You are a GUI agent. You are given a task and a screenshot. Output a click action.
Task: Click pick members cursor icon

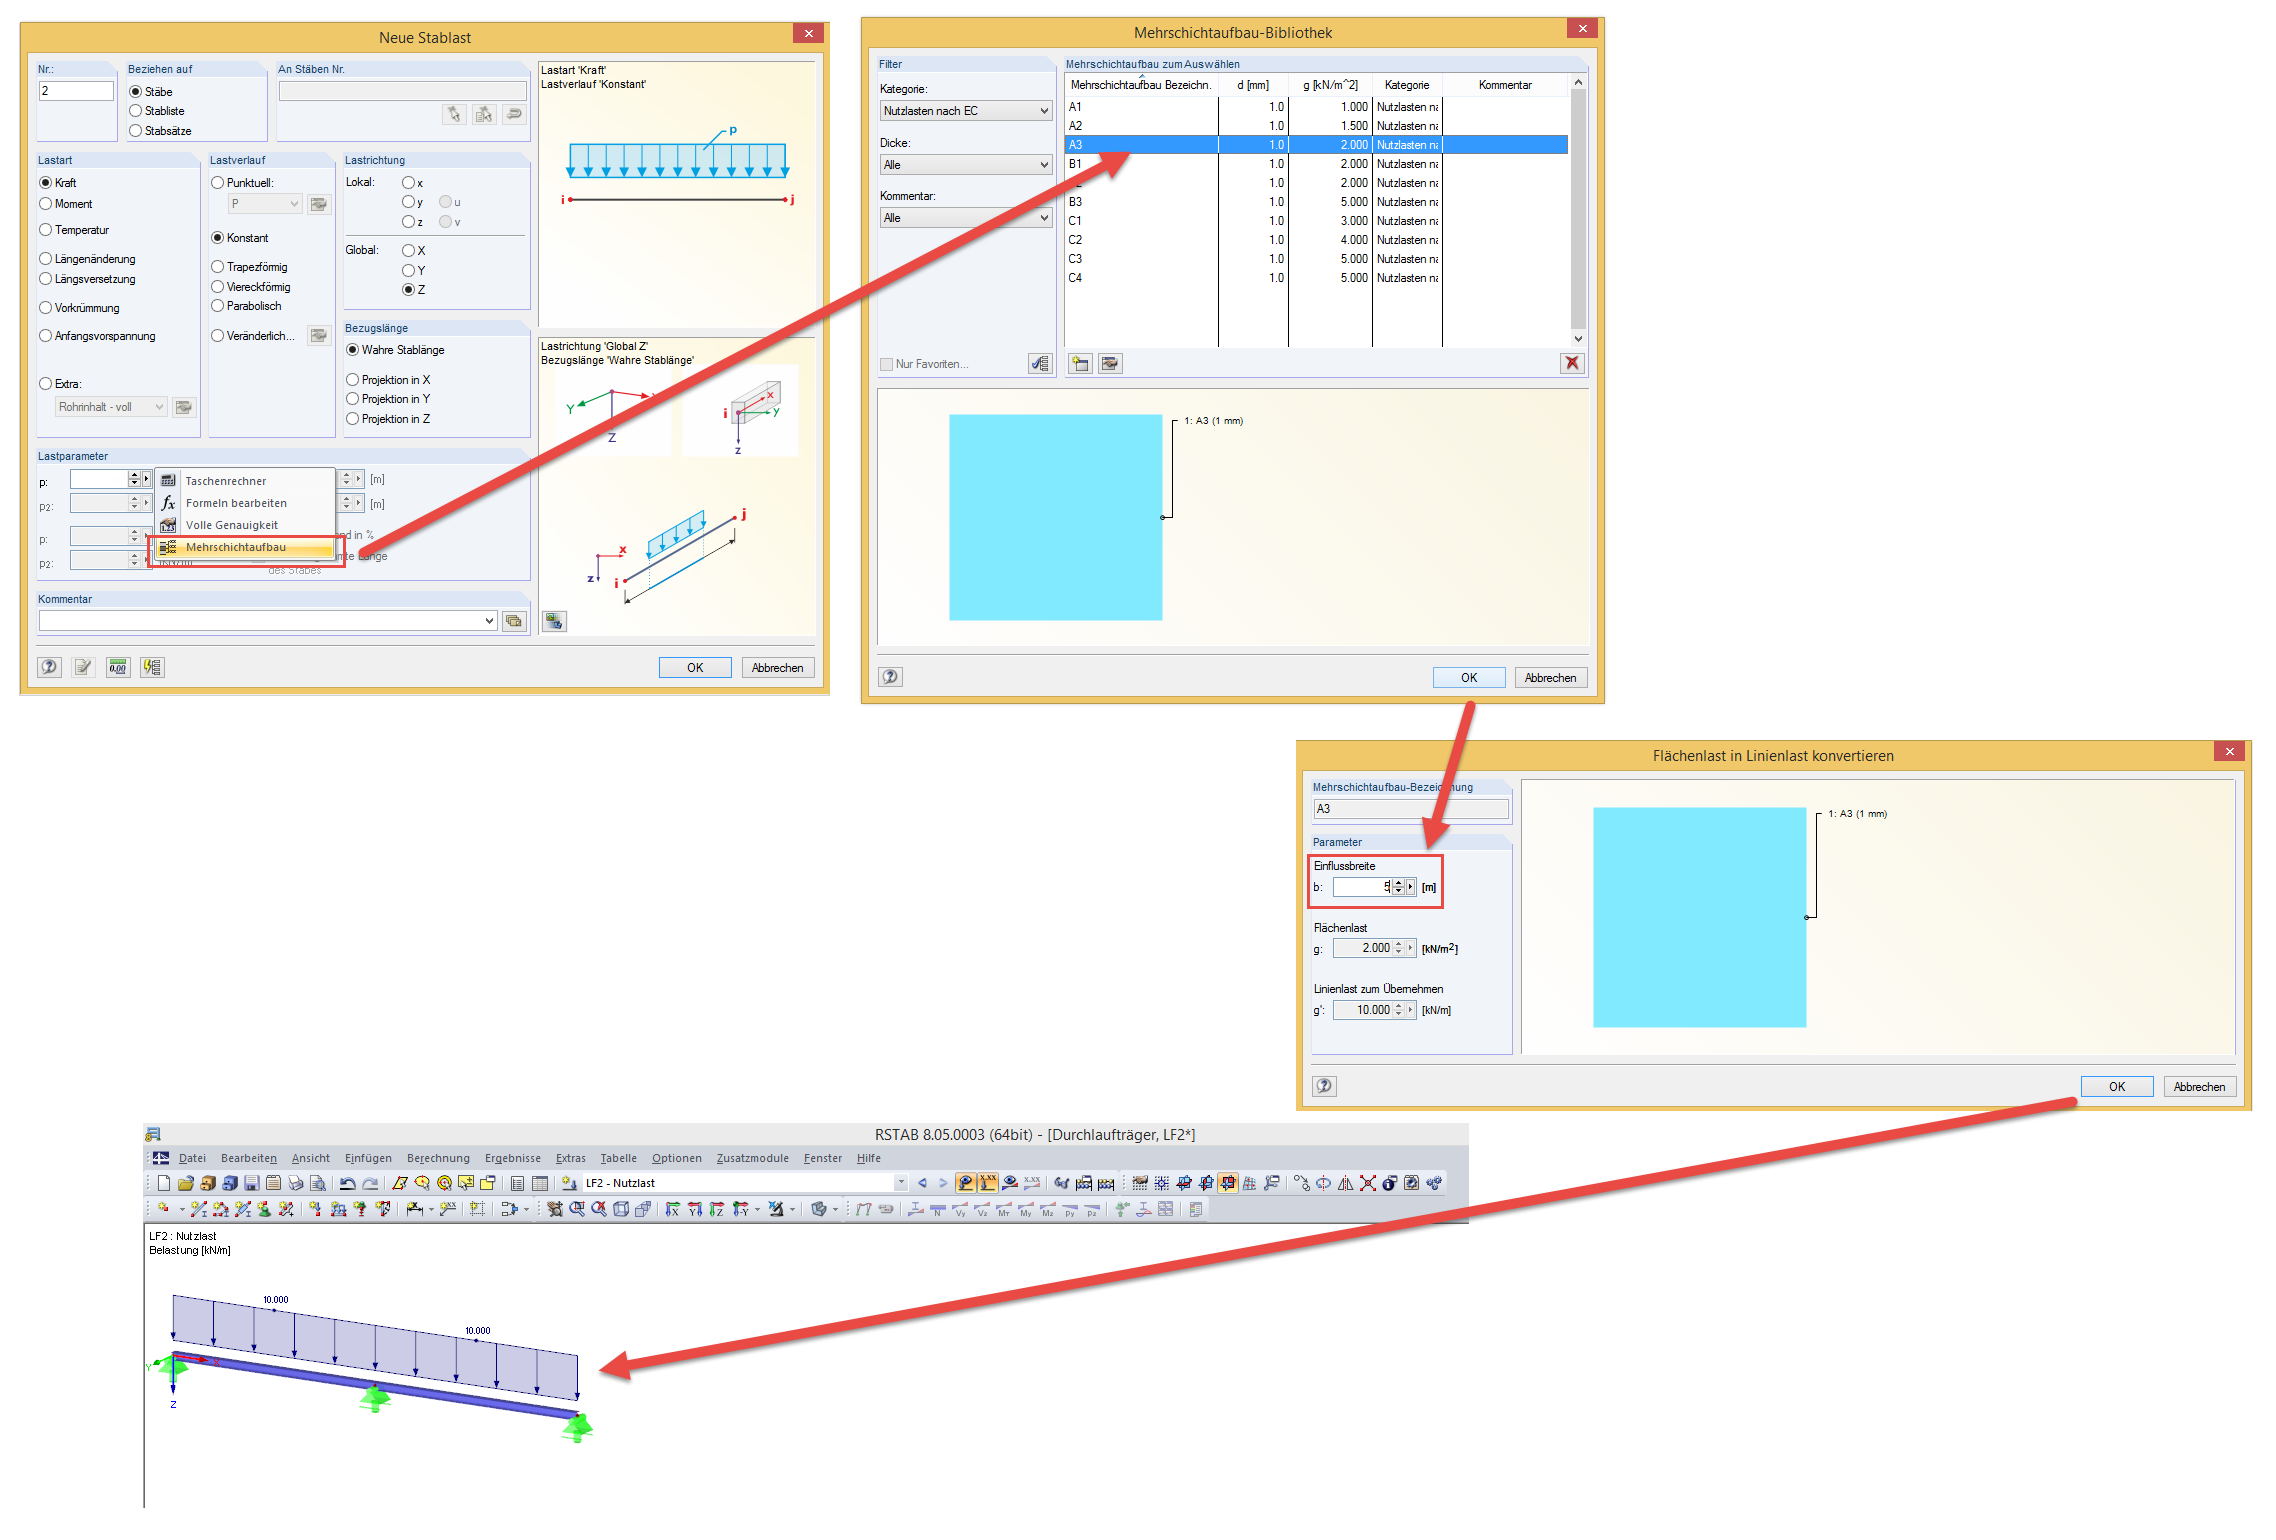tap(454, 114)
